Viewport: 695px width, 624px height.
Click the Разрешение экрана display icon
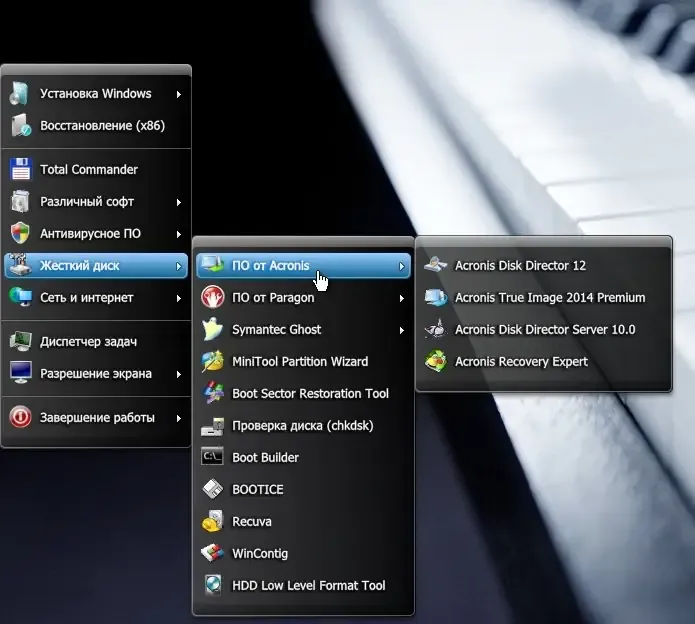click(x=20, y=373)
